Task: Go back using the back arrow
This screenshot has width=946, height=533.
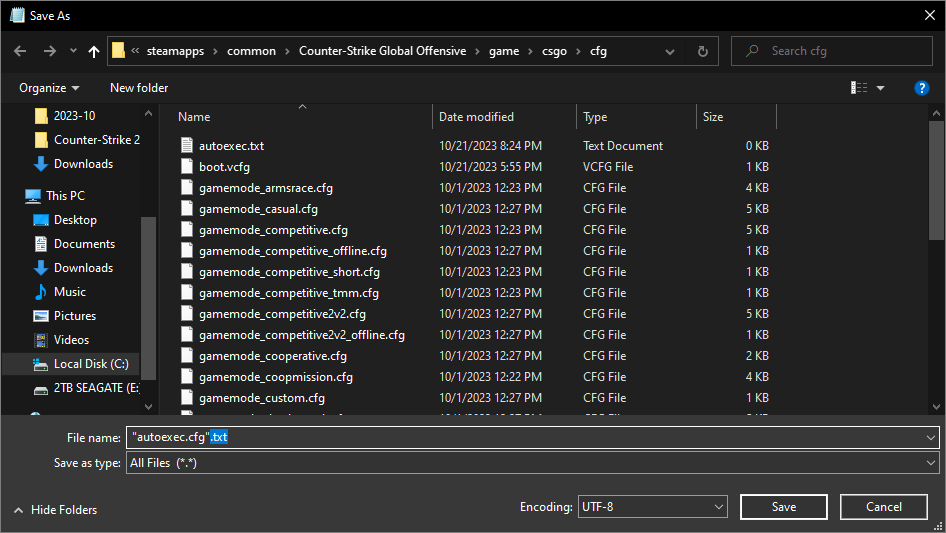Action: (x=20, y=51)
